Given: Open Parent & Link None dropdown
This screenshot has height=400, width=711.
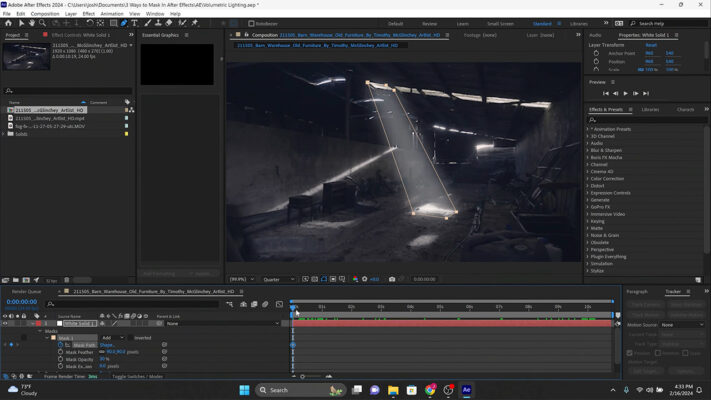Looking at the screenshot, I should tap(222, 323).
